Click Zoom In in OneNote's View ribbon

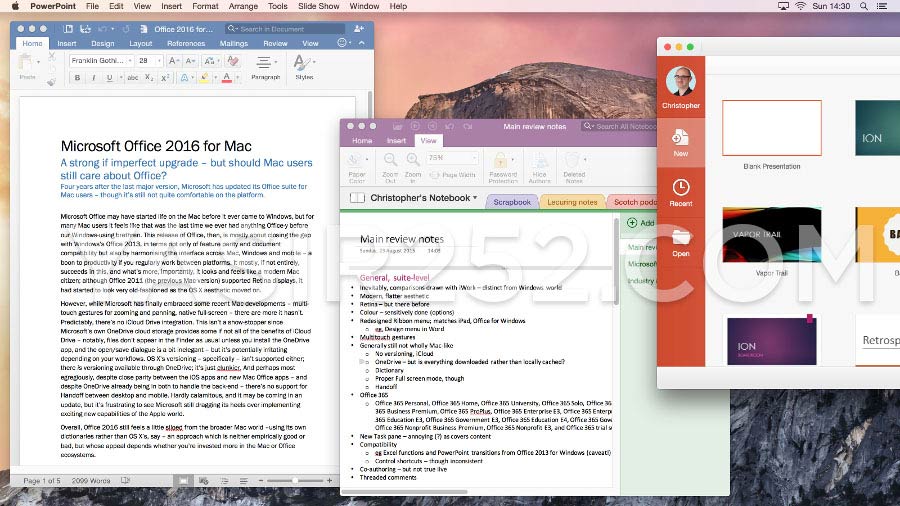(413, 167)
